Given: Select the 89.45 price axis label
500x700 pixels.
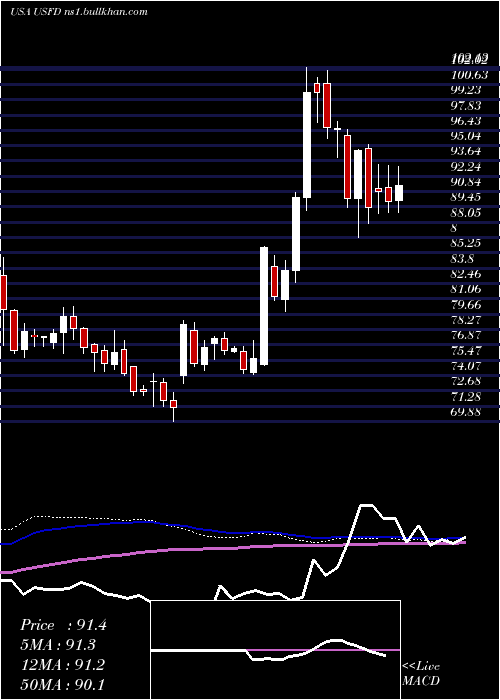Looking at the screenshot, I should 466,197.
